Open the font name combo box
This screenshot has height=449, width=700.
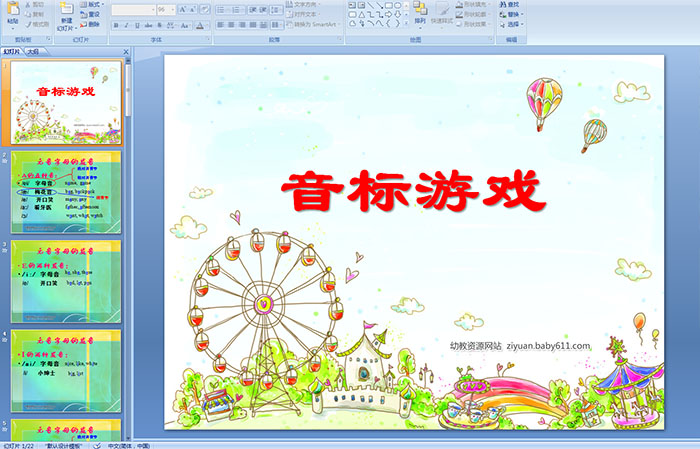tap(133, 10)
